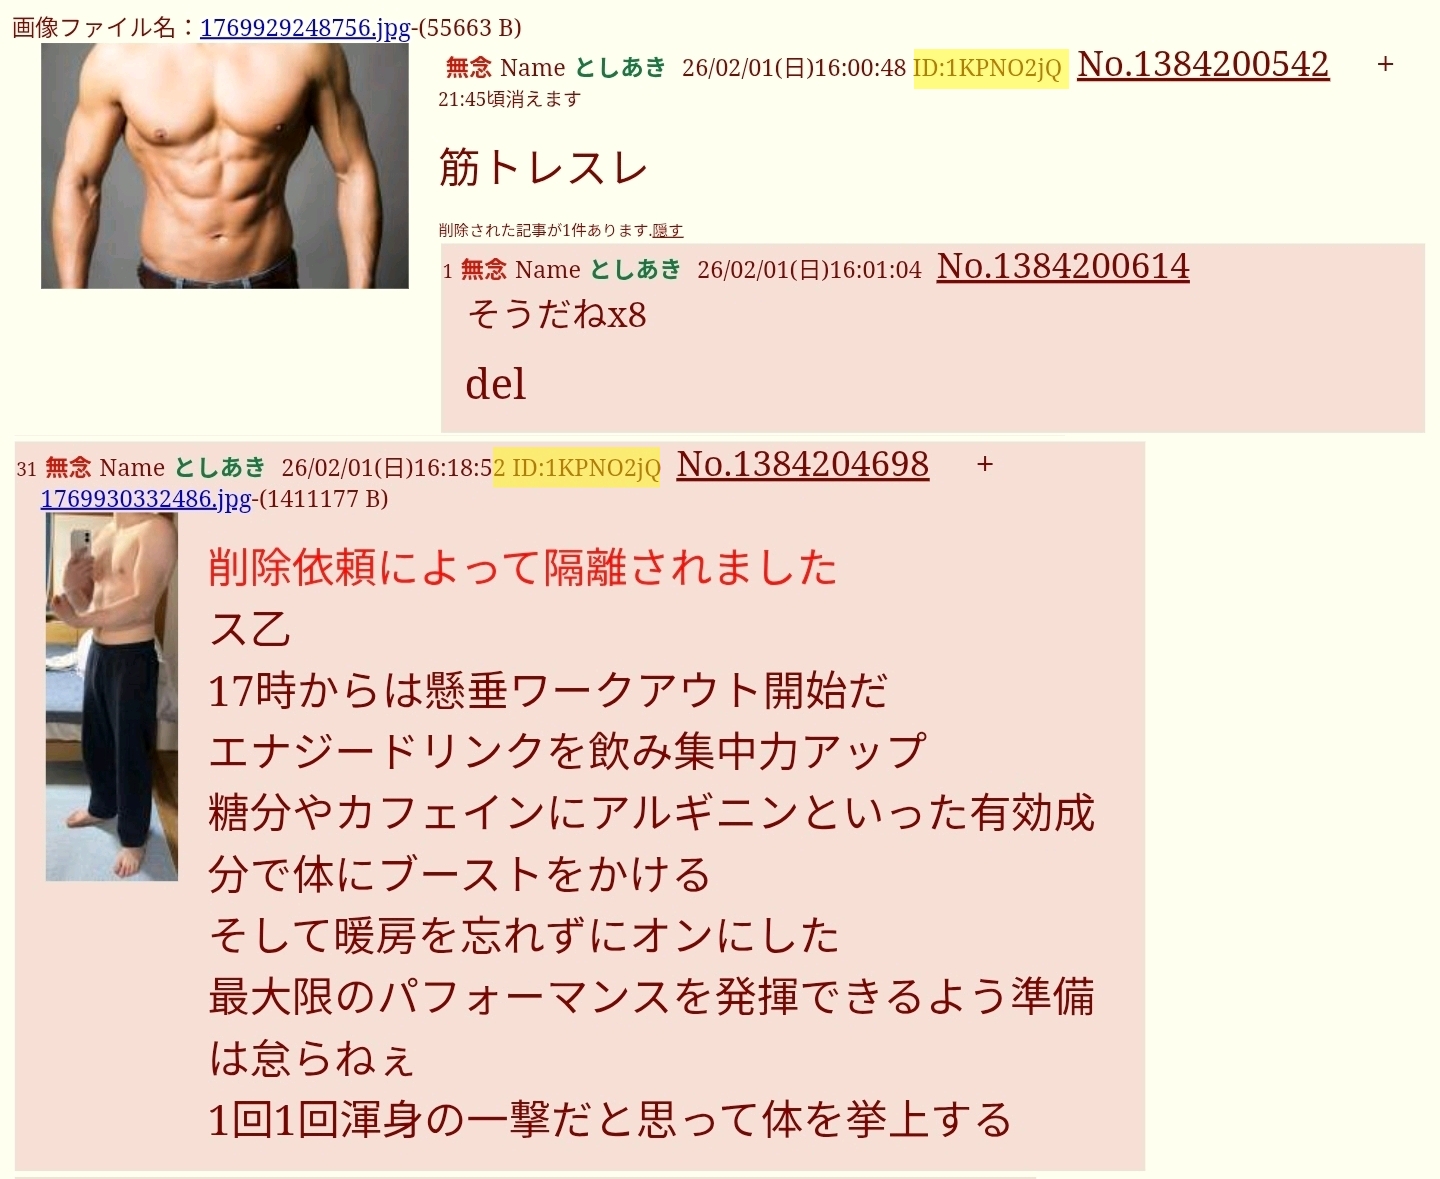Click the そうだねx8 agree counter

pyautogui.click(x=557, y=316)
